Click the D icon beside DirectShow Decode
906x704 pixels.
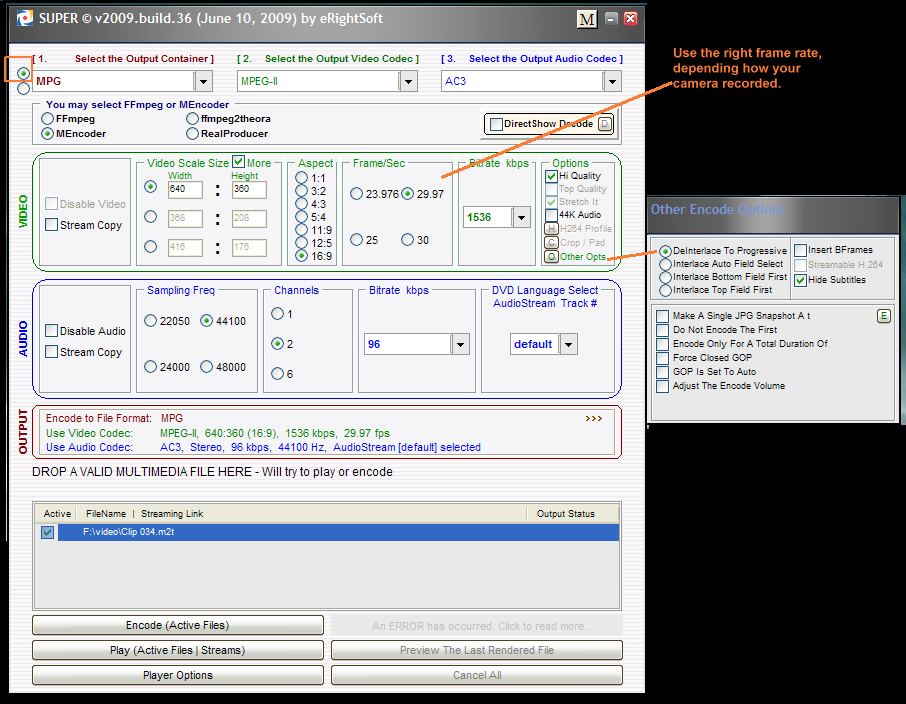coord(604,124)
